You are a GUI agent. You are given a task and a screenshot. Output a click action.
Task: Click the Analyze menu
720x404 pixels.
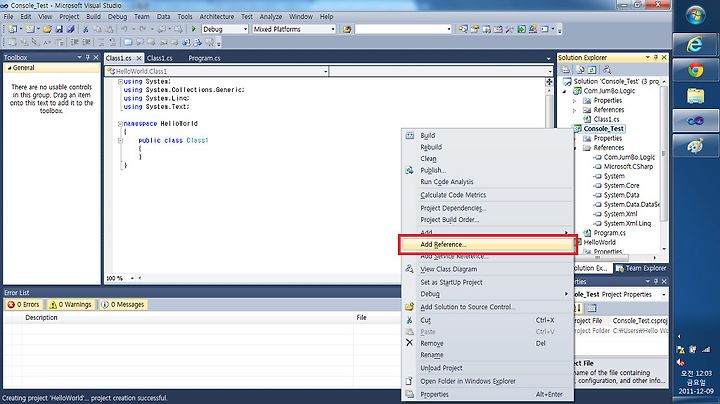tap(271, 17)
